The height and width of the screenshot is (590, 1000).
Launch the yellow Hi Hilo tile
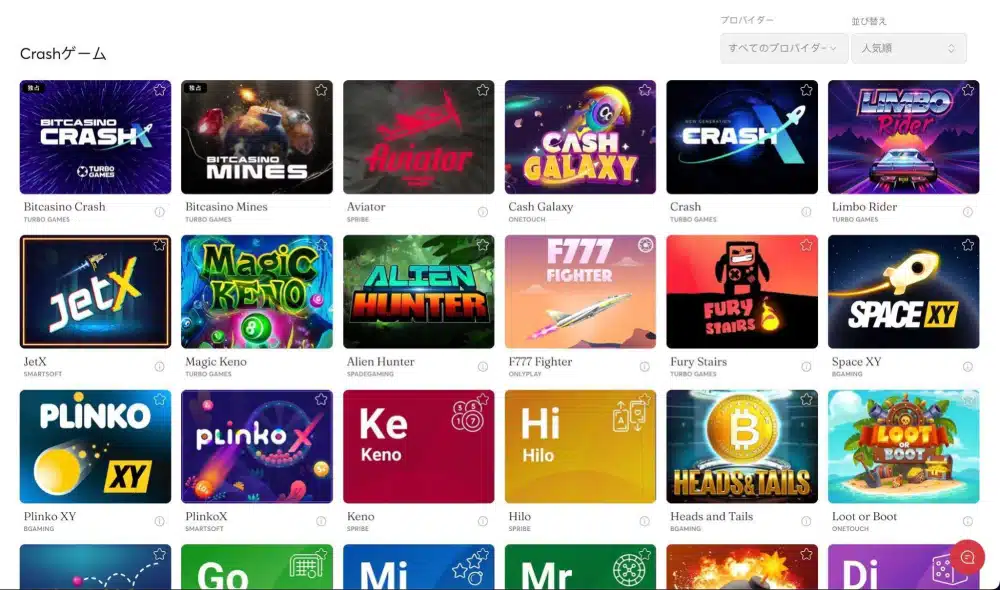click(x=580, y=446)
